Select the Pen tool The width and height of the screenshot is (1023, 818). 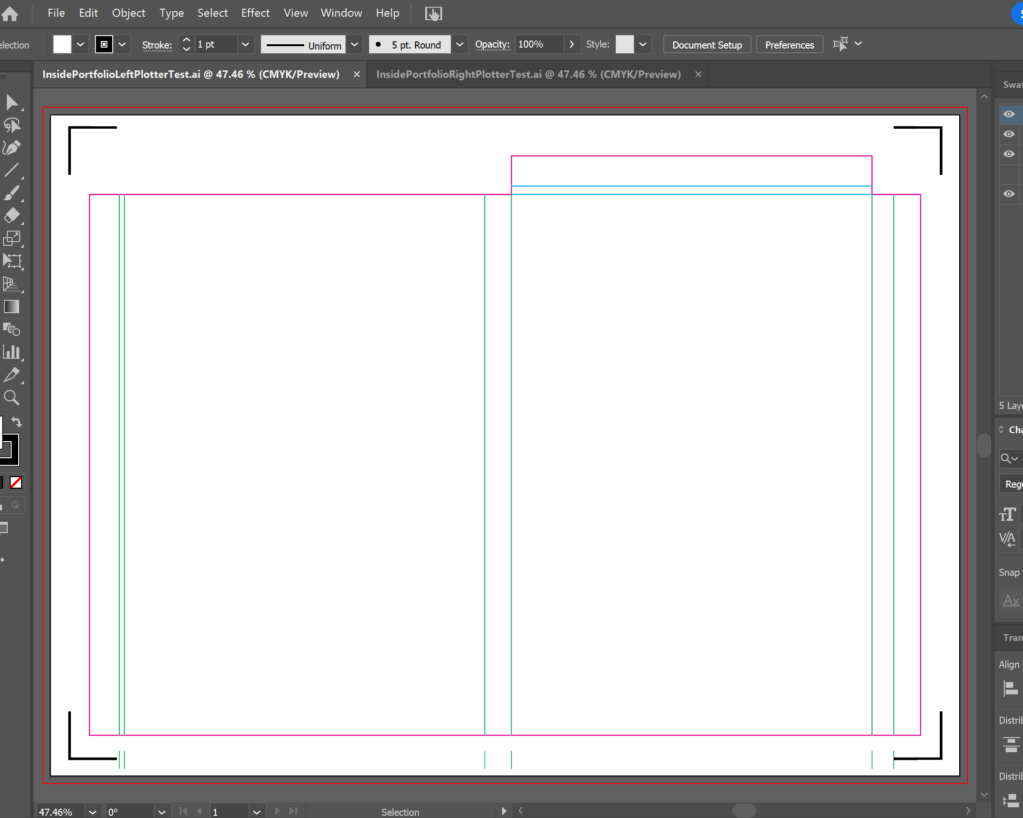click(12, 147)
